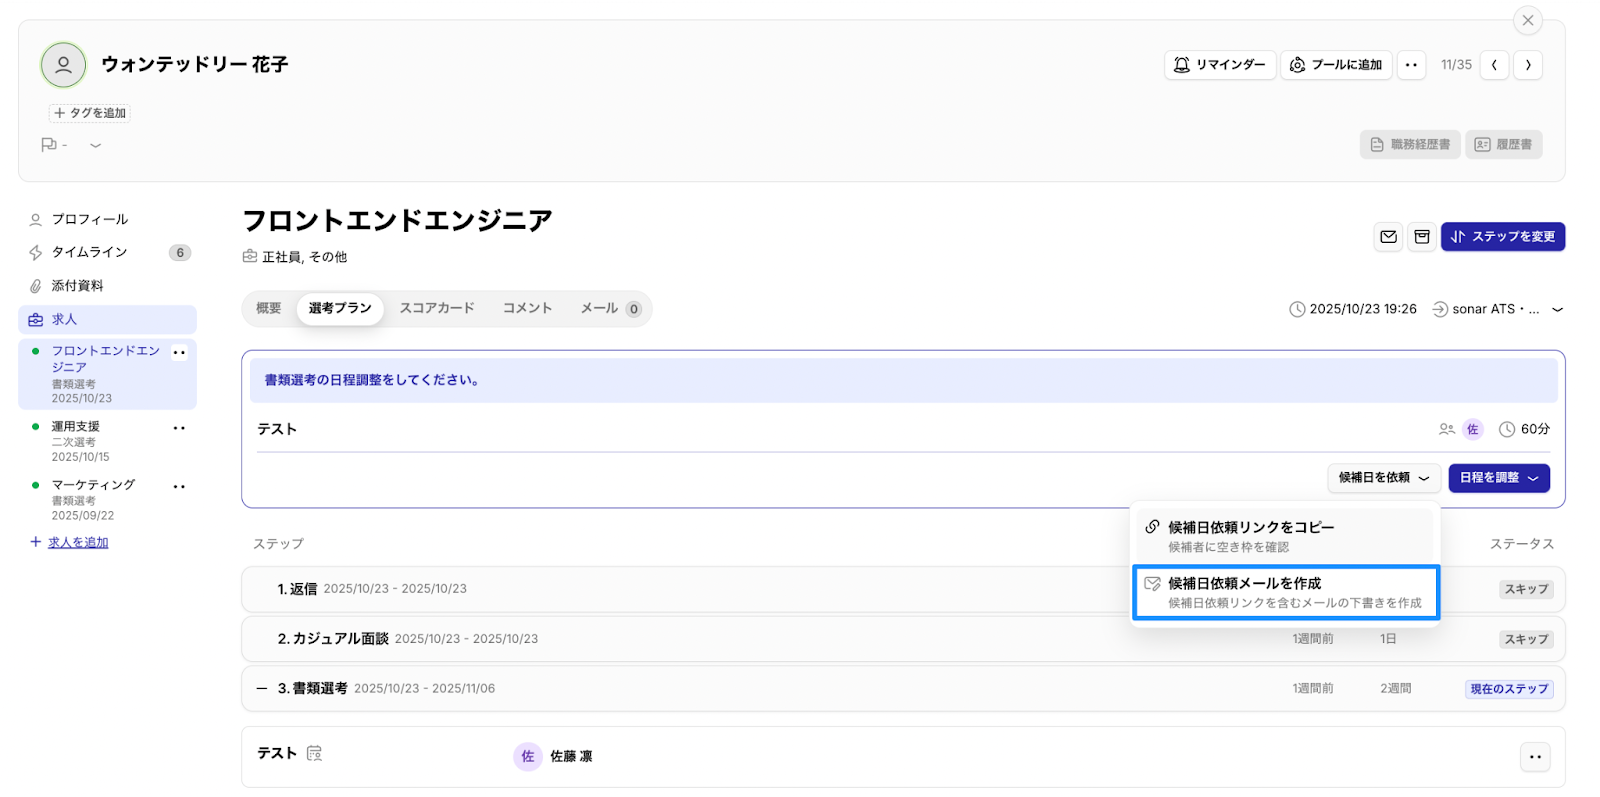The height and width of the screenshot is (797, 1600).
Task: Go to next candidate with right arrow
Action: point(1527,65)
